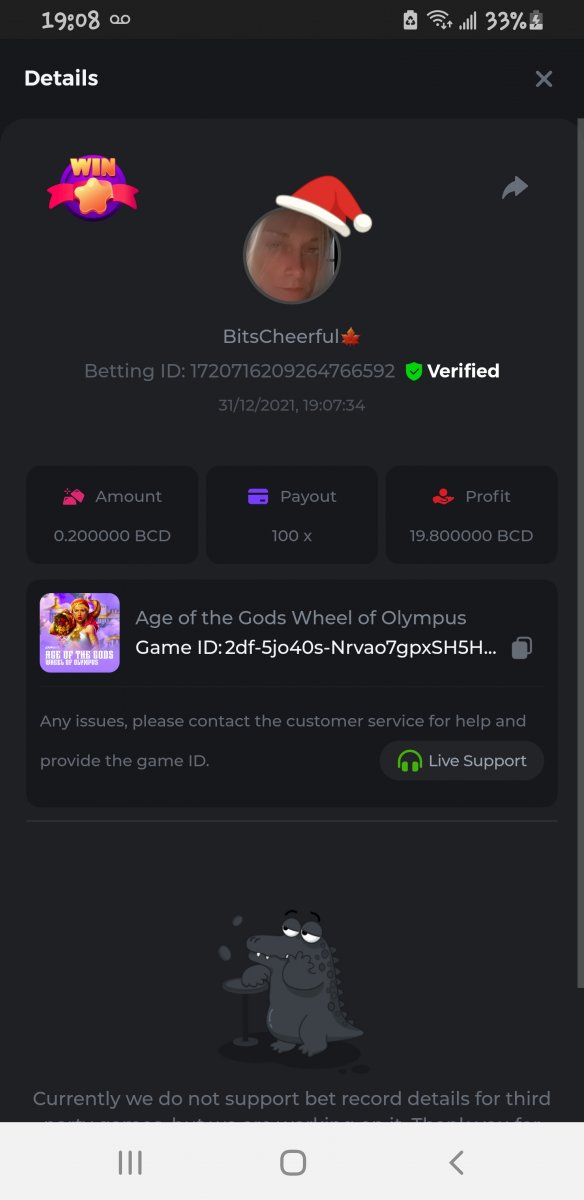Tap the BitsCheerful username
The height and width of the screenshot is (1200, 584).
pos(283,337)
